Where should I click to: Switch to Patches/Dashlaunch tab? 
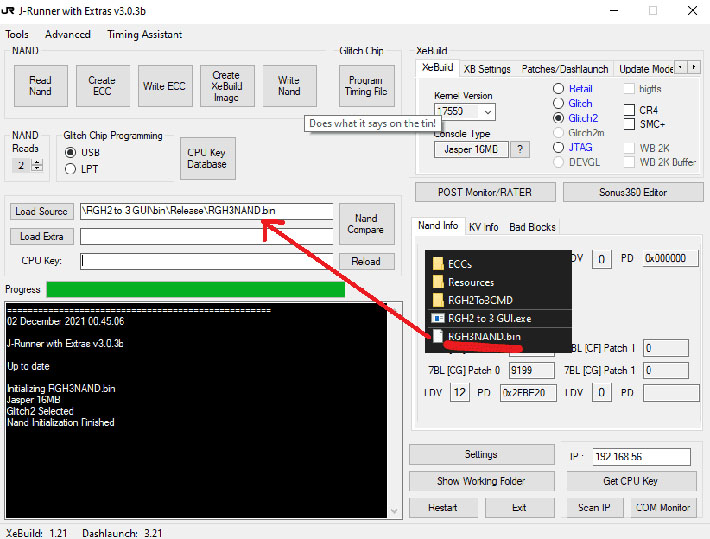[x=565, y=69]
